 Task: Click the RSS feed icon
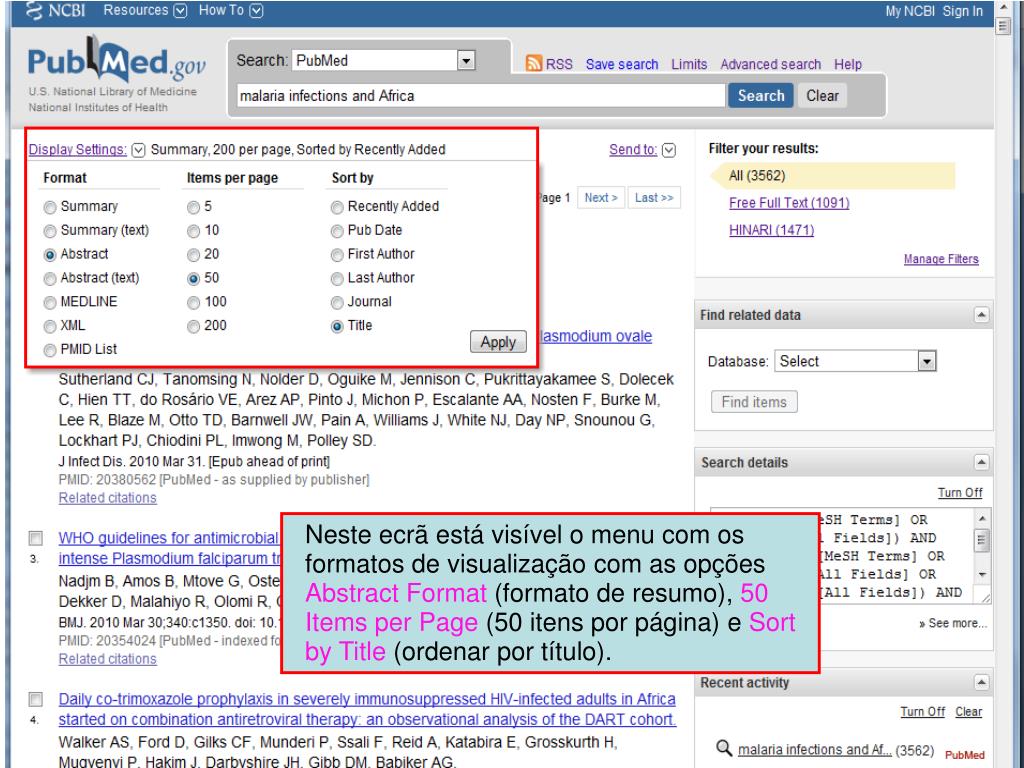tap(534, 63)
